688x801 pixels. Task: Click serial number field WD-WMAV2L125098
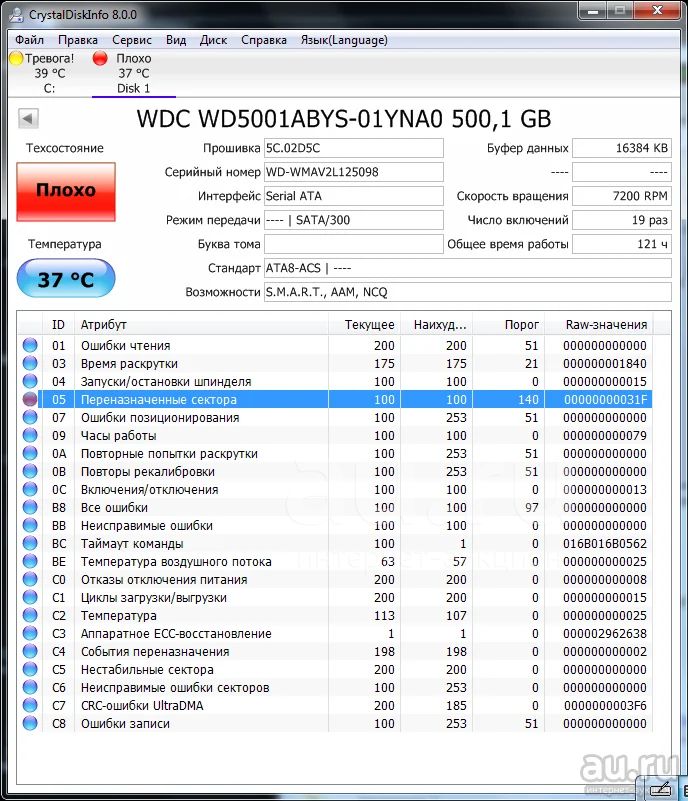click(x=353, y=172)
